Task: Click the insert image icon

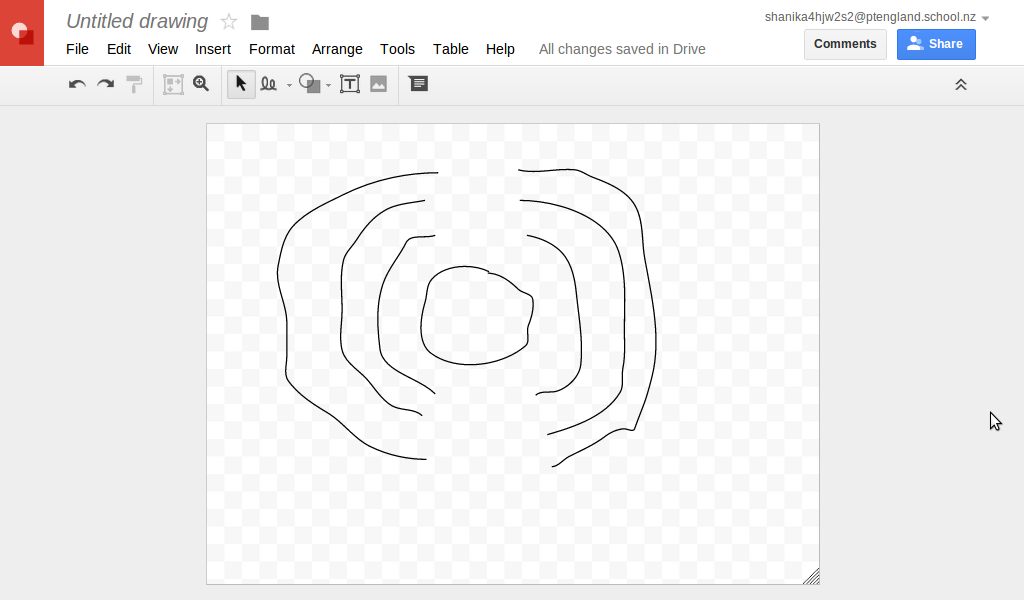Action: point(379,84)
